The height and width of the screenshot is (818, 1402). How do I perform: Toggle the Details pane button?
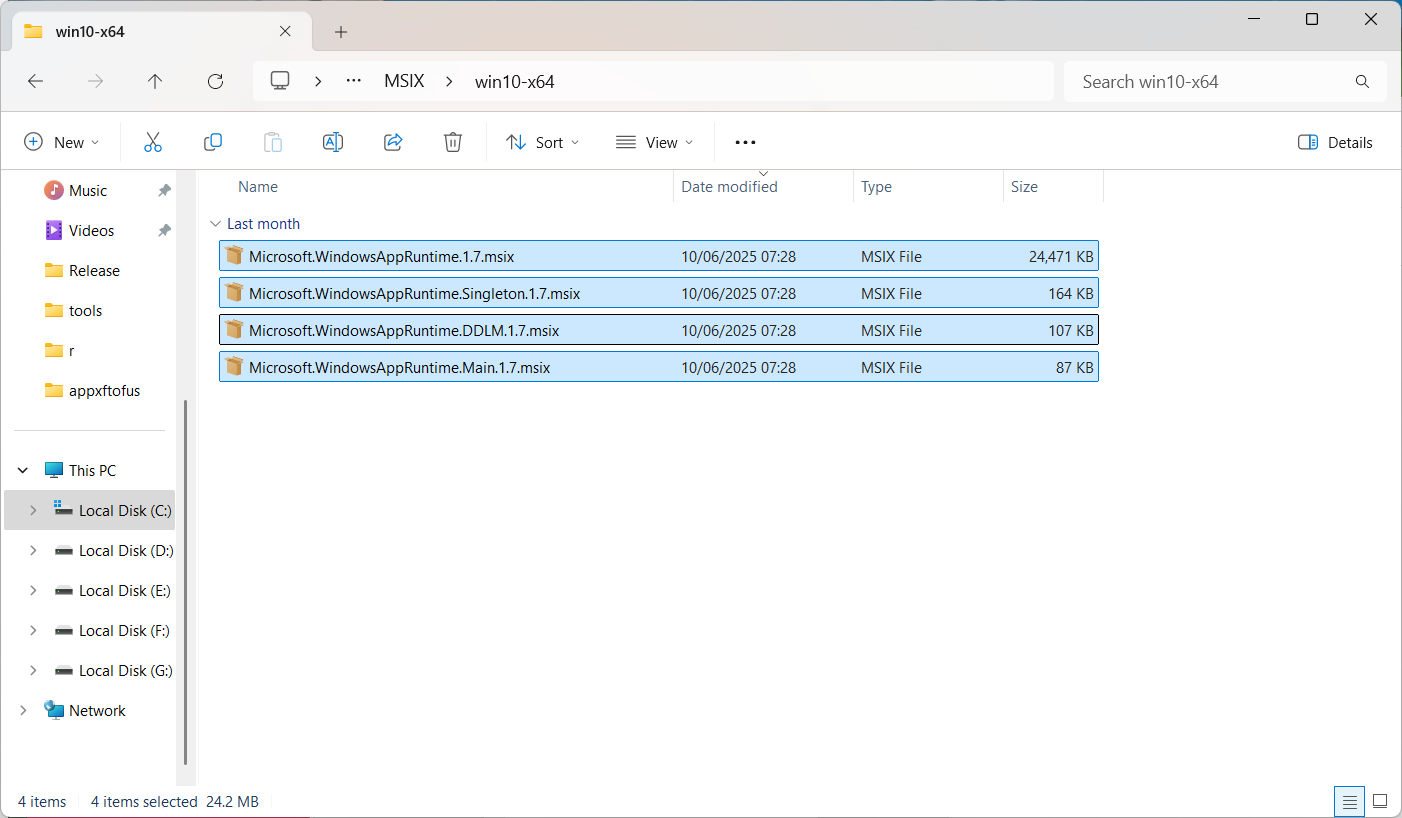[x=1335, y=142]
